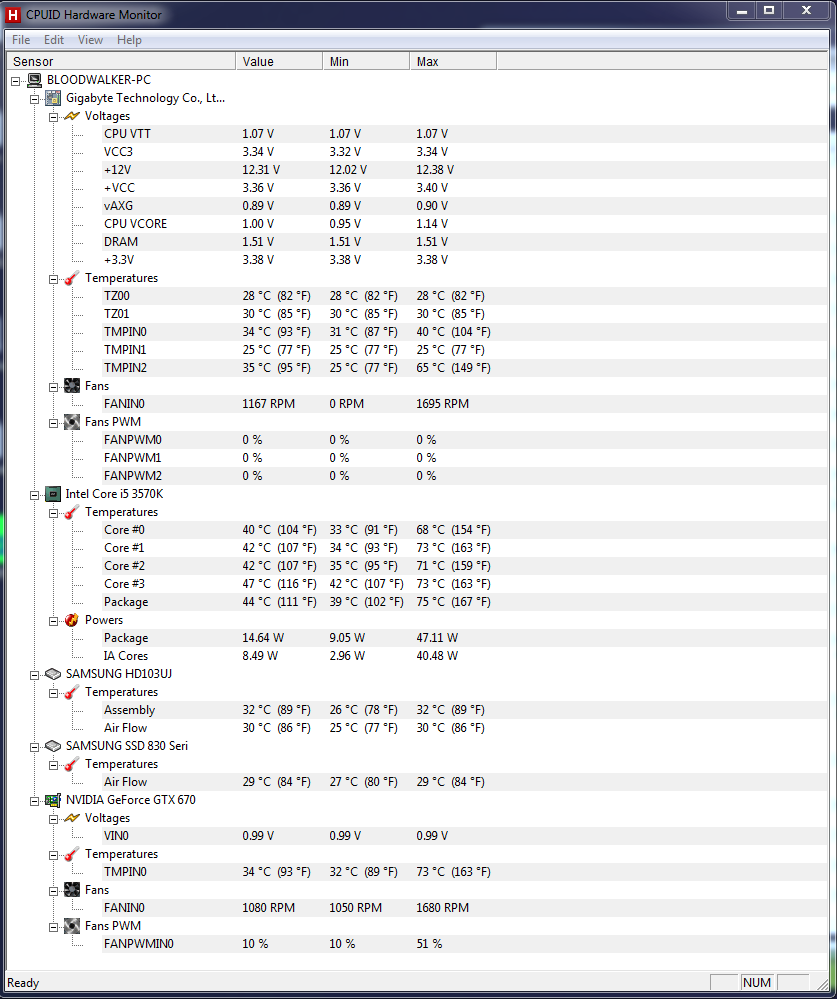
Task: Click the NUM indicator in status bar
Action: tap(757, 982)
